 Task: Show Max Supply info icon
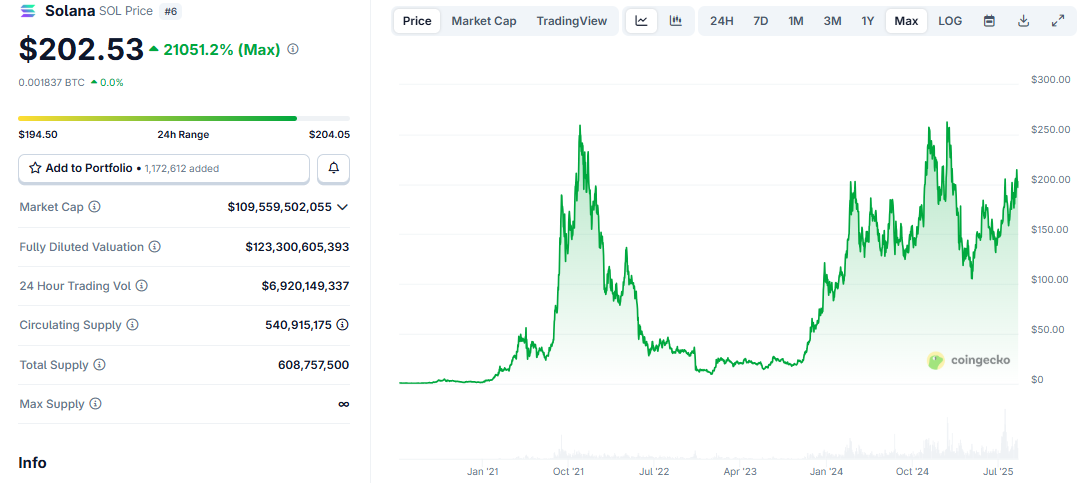(95, 404)
